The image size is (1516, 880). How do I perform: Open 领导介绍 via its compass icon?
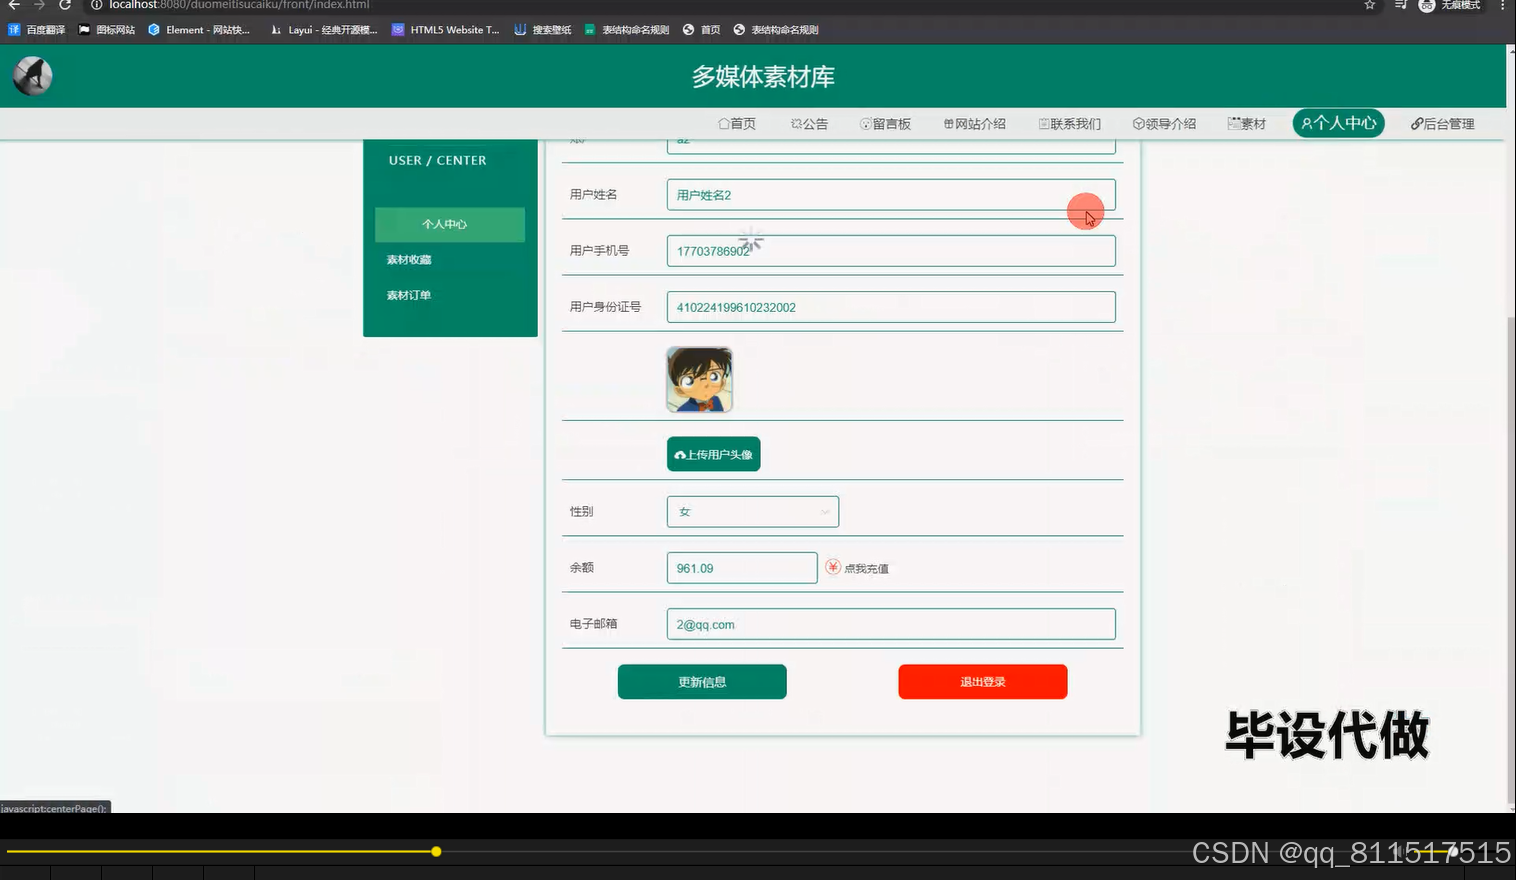tap(1139, 123)
